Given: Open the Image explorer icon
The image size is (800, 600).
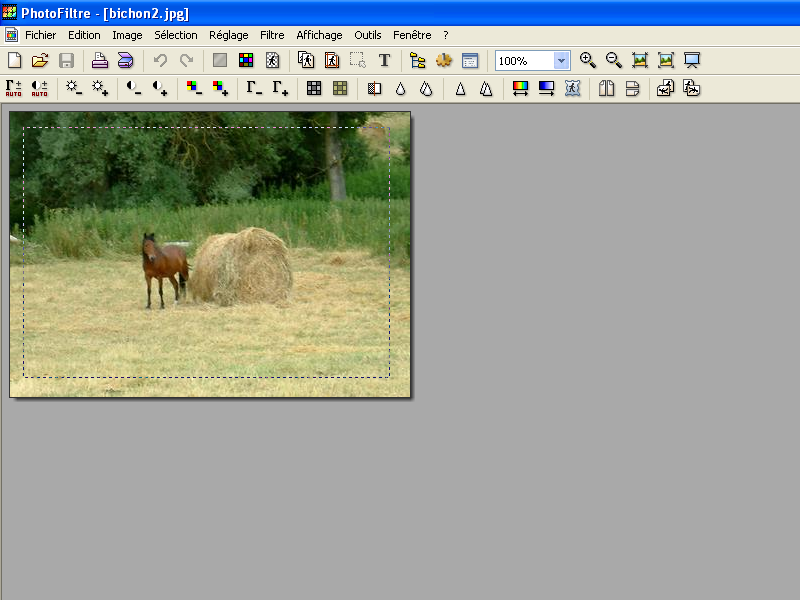Looking at the screenshot, I should tap(417, 60).
